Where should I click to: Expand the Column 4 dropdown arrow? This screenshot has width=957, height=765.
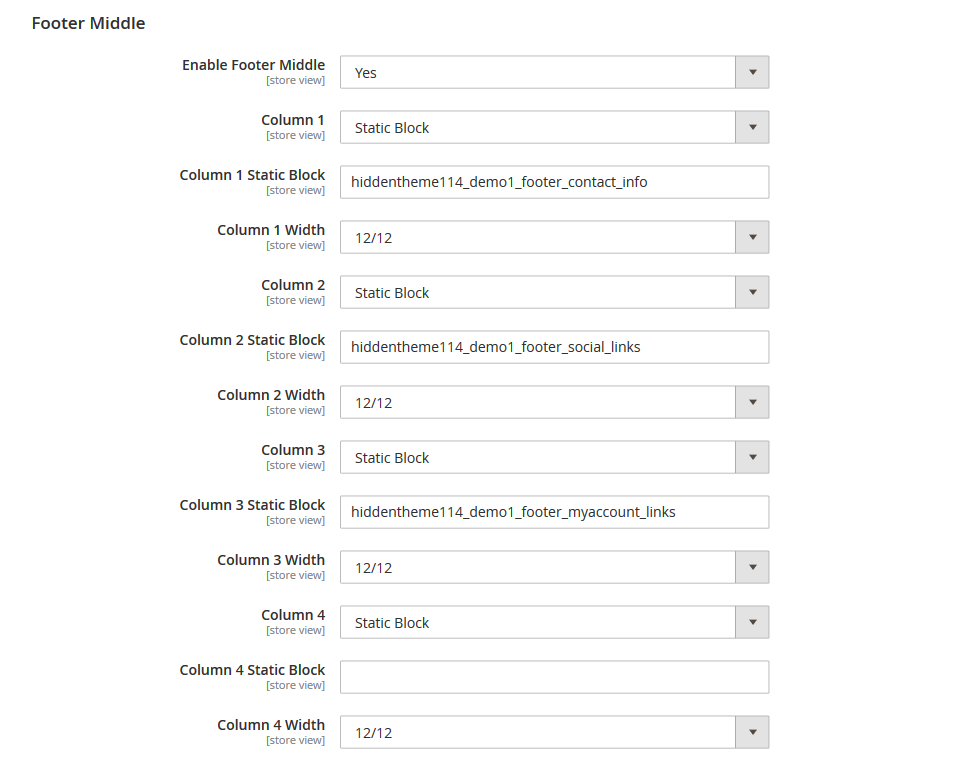click(752, 622)
